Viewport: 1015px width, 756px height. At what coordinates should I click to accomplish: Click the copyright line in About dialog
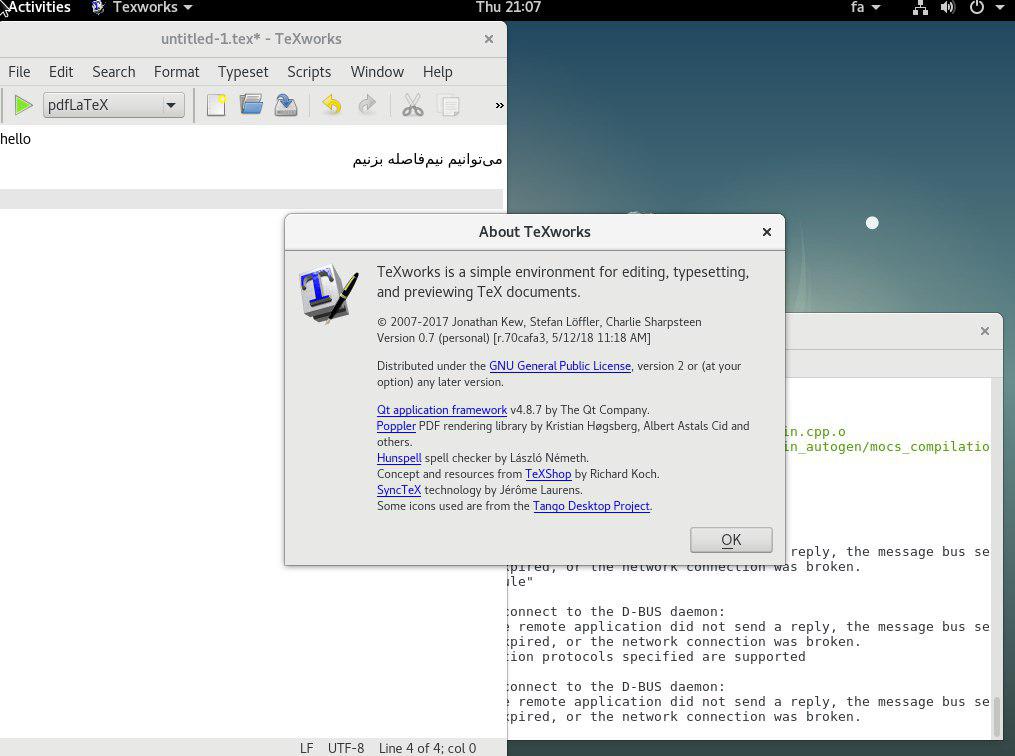pyautogui.click(x=539, y=322)
